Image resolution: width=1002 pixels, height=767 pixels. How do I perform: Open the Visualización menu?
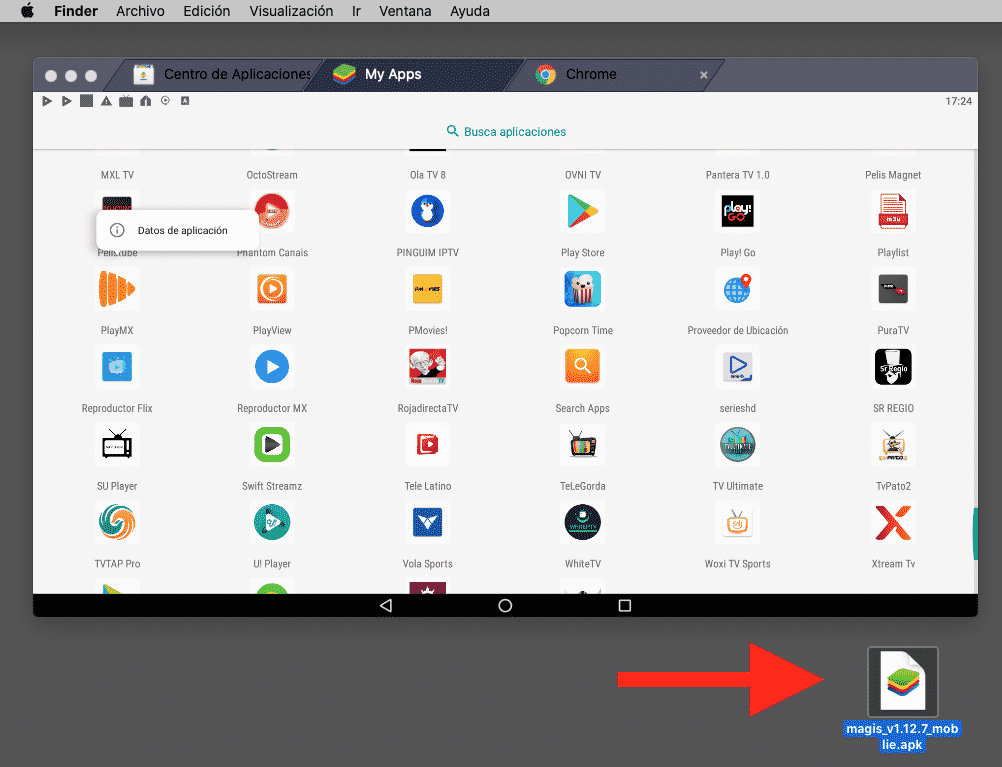click(x=290, y=11)
